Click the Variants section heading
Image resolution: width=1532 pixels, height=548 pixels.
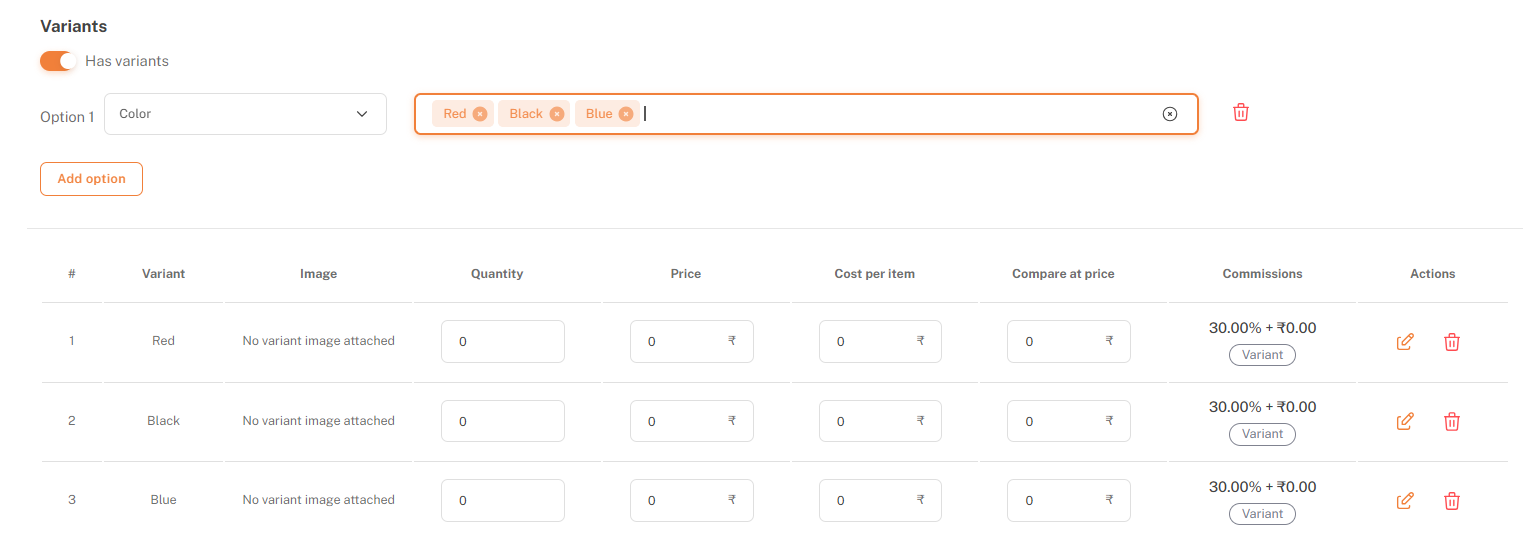pos(74,26)
